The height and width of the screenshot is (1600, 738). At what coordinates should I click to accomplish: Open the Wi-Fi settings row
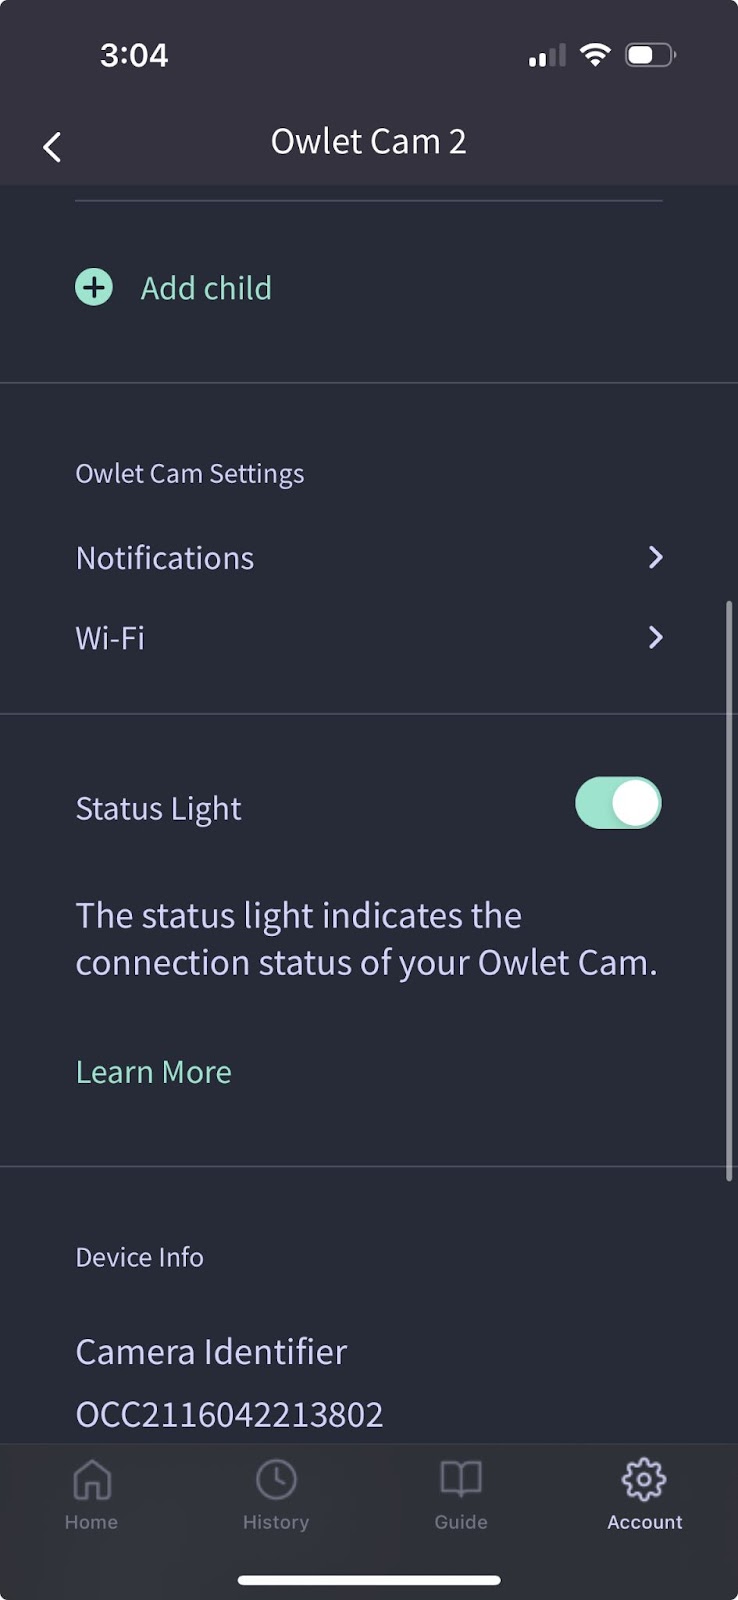[369, 637]
